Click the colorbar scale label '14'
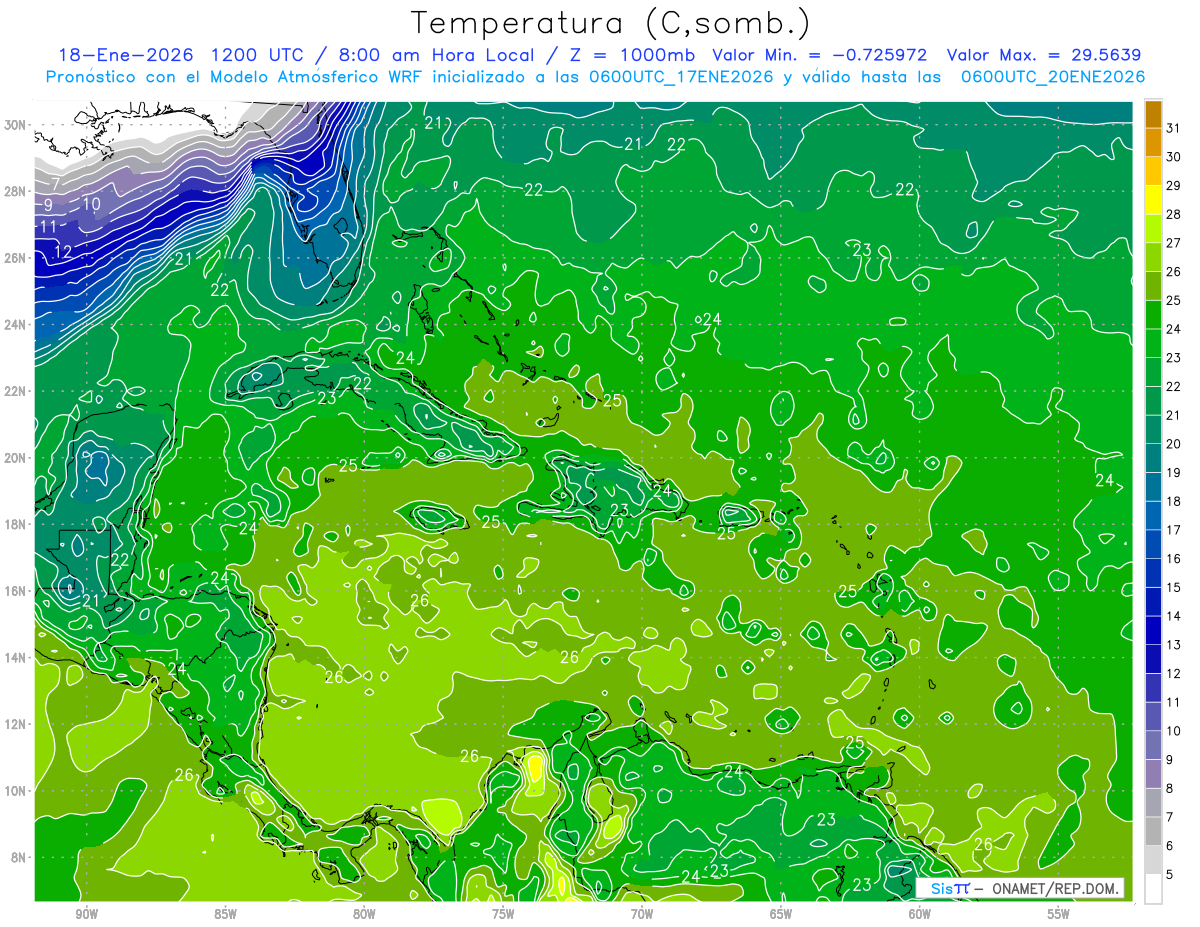The width and height of the screenshot is (1200, 927). (1174, 616)
